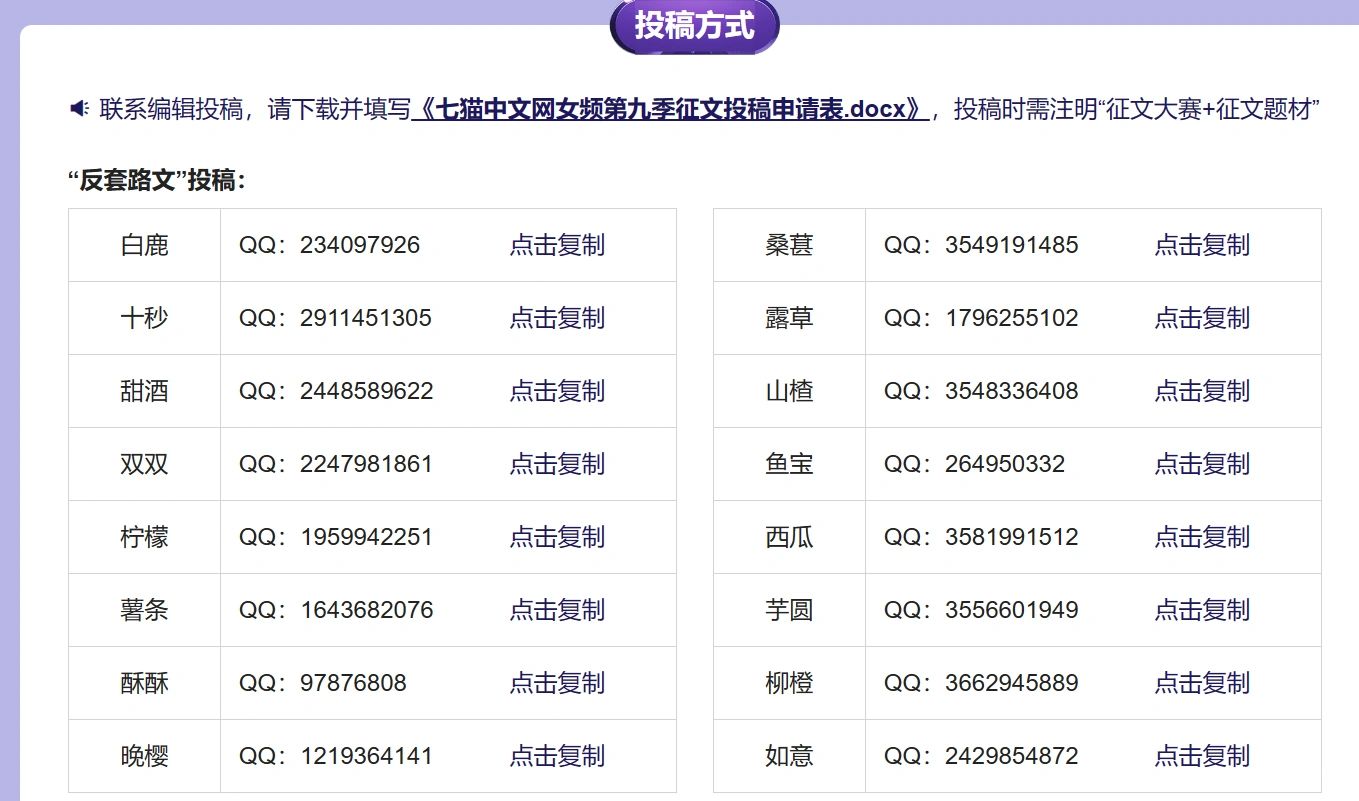
Task: Copy QQ number for 十秒
Action: coord(557,318)
